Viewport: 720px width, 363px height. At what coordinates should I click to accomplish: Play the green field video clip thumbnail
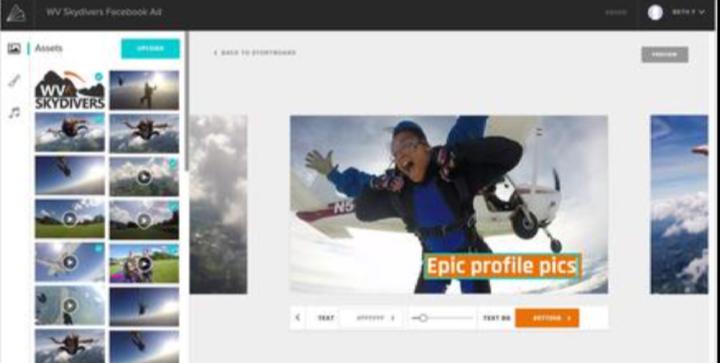(70, 219)
